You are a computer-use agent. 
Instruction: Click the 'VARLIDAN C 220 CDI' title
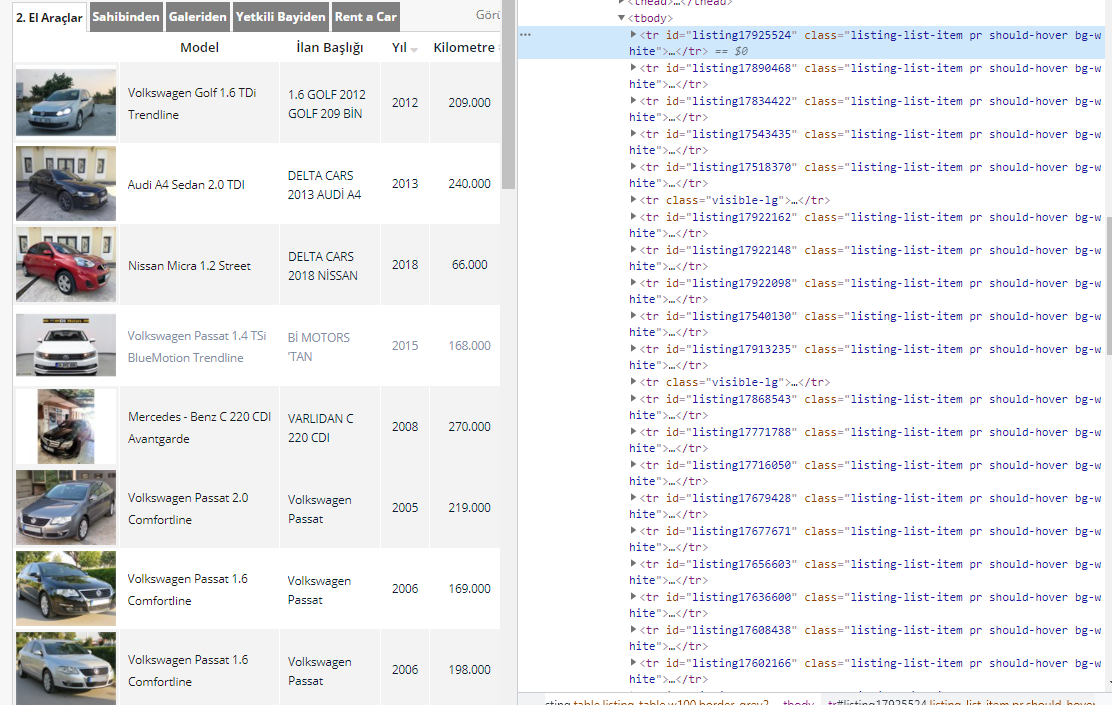pyautogui.click(x=321, y=428)
